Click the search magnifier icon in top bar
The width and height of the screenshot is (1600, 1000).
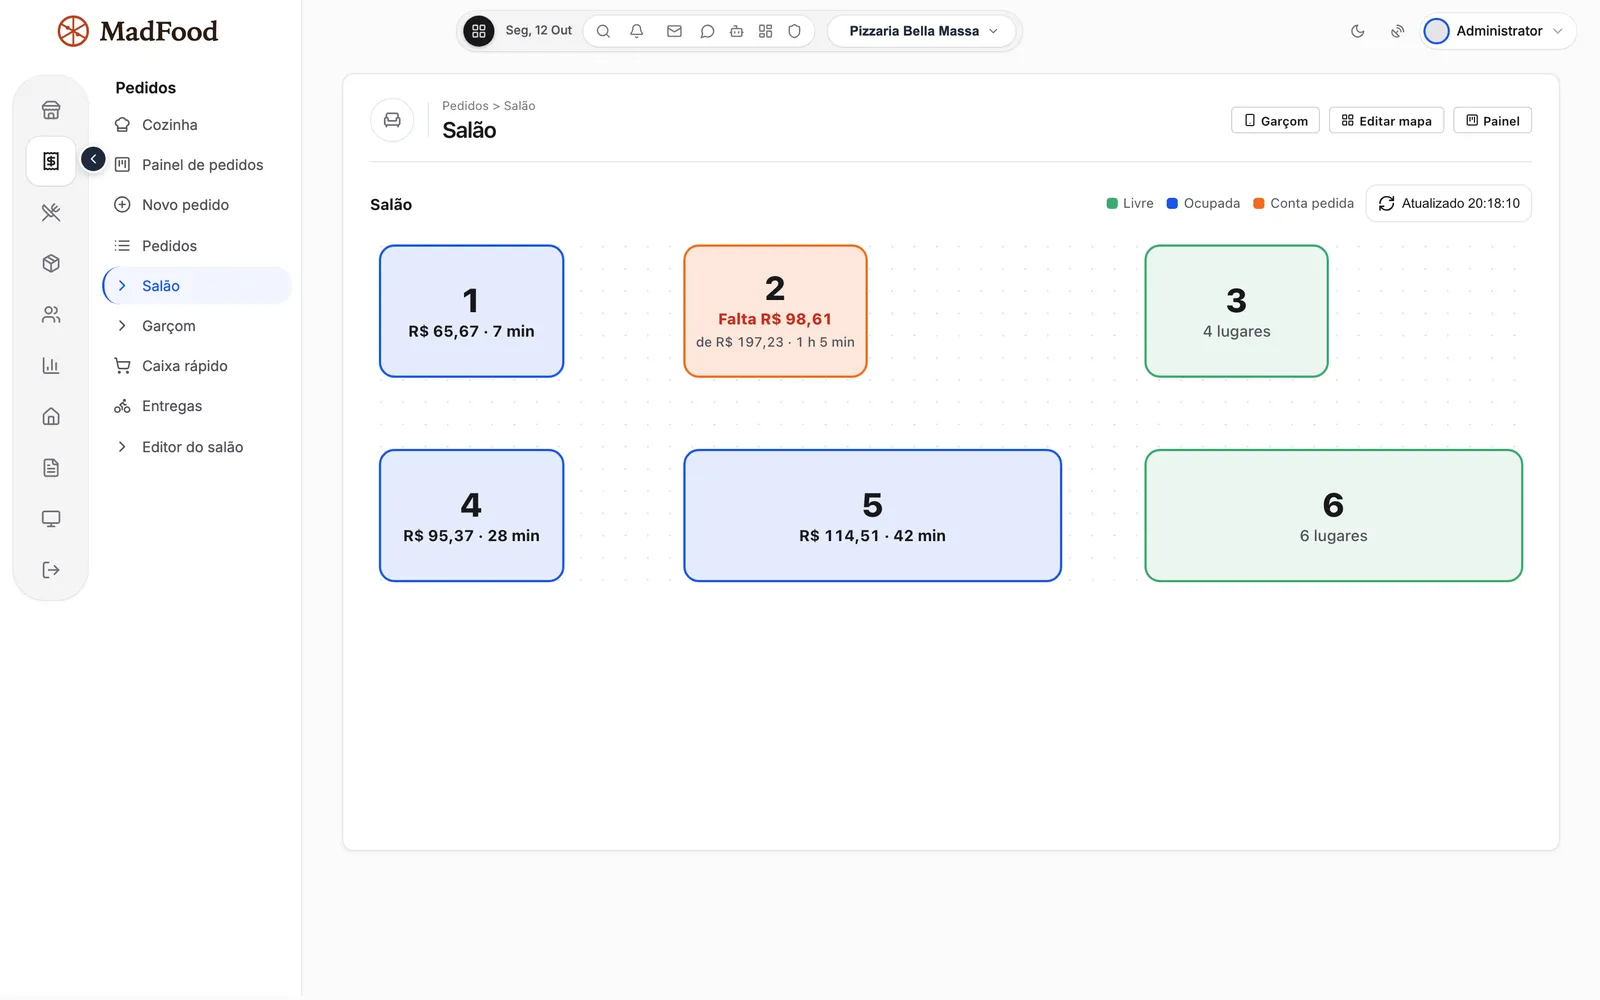(603, 31)
